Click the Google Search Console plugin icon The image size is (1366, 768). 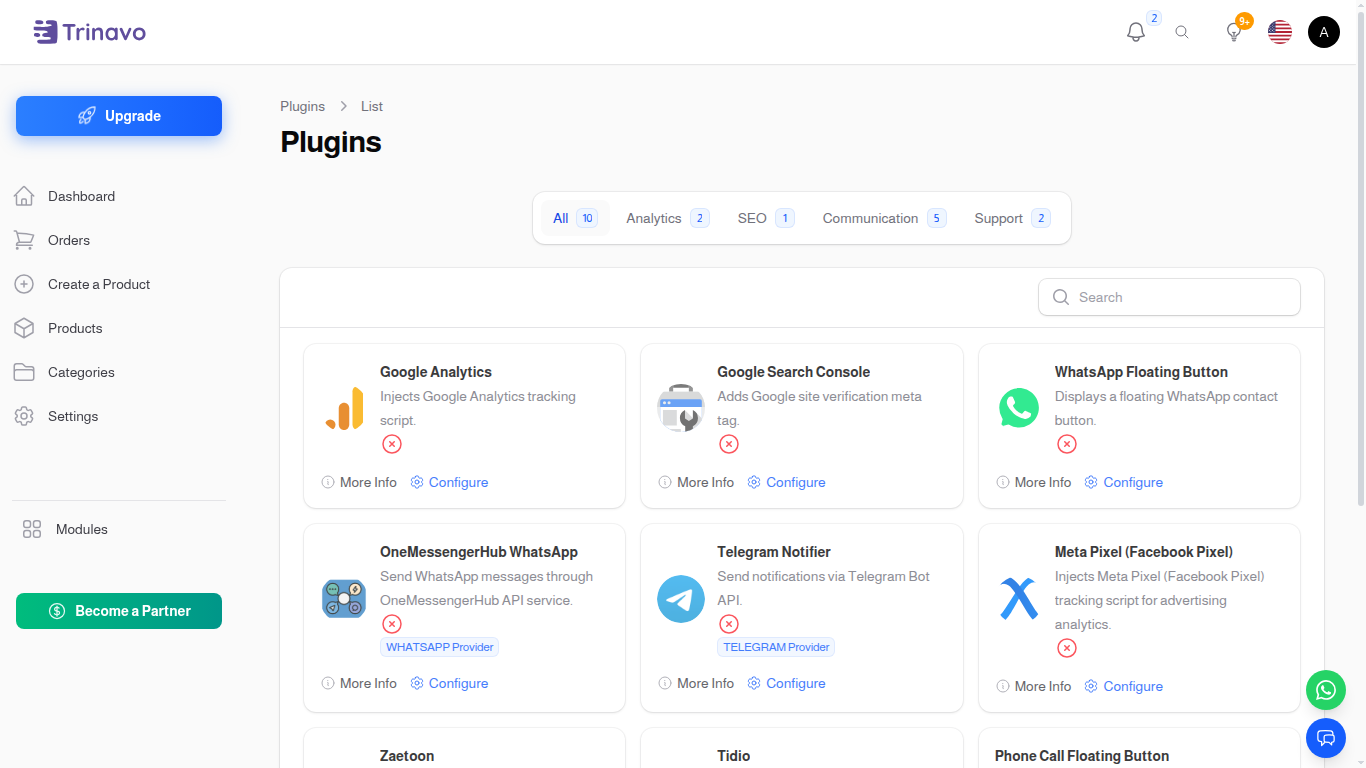tap(681, 408)
